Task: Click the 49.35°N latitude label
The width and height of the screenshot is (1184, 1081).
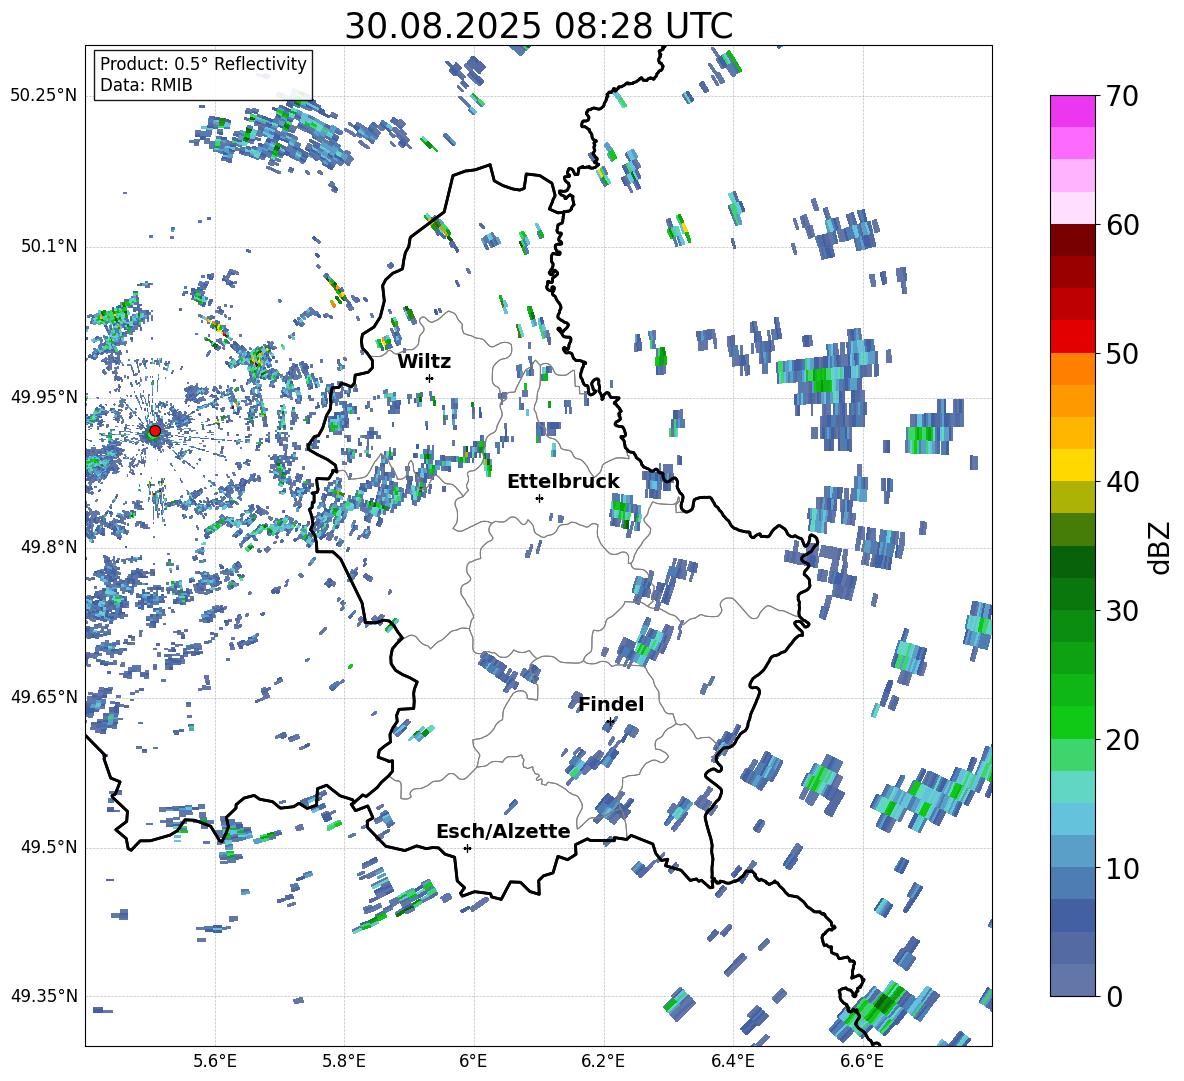Action: (43, 996)
